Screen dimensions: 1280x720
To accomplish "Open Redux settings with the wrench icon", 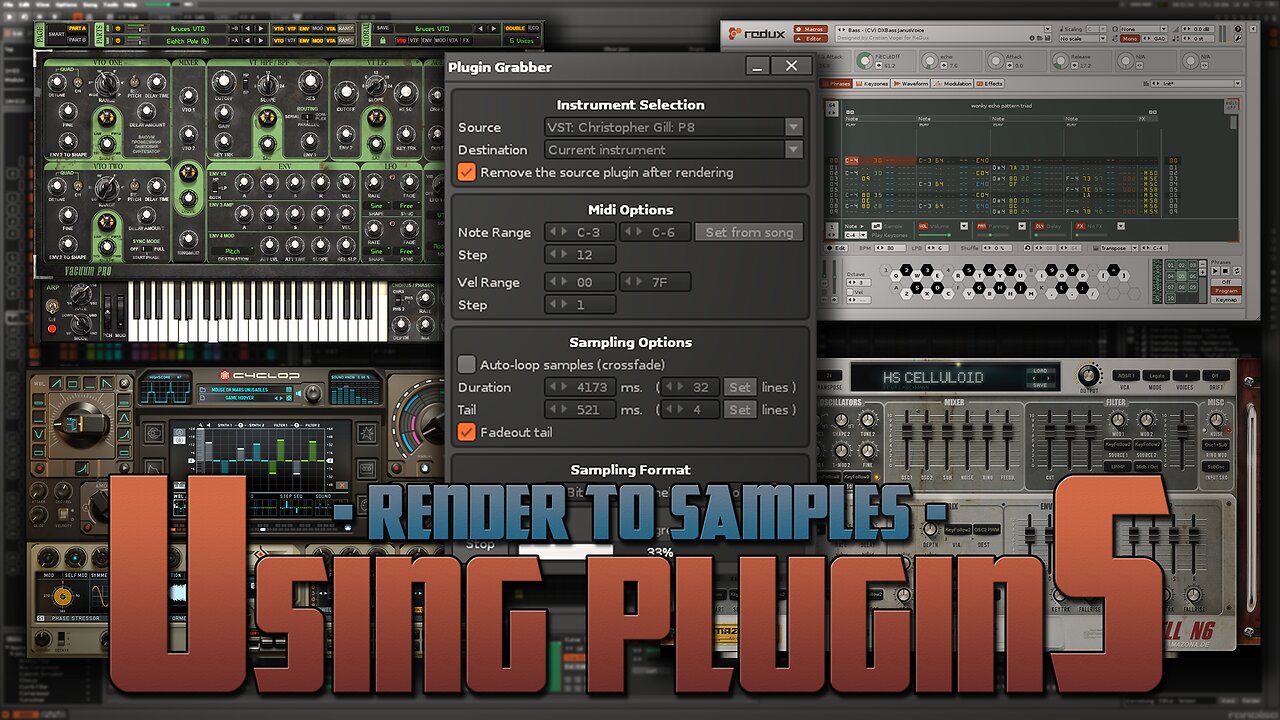I will (1239, 39).
